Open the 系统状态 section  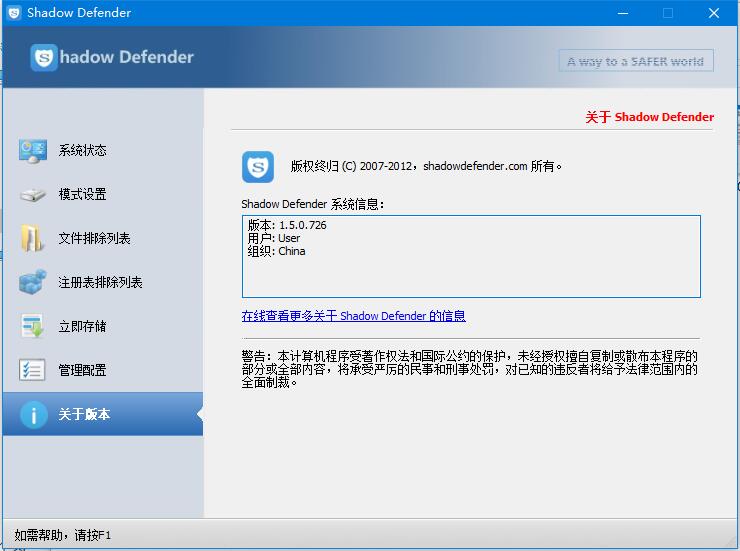click(x=103, y=151)
